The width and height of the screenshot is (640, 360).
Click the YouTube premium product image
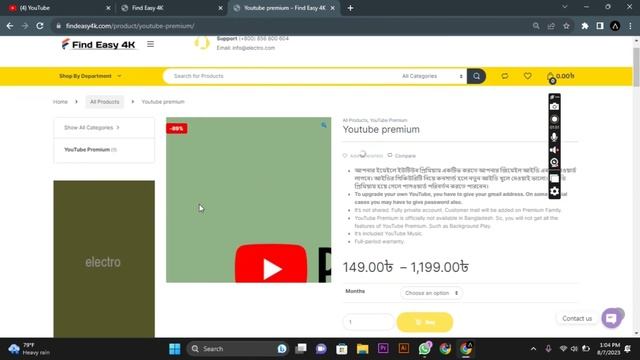point(249,200)
